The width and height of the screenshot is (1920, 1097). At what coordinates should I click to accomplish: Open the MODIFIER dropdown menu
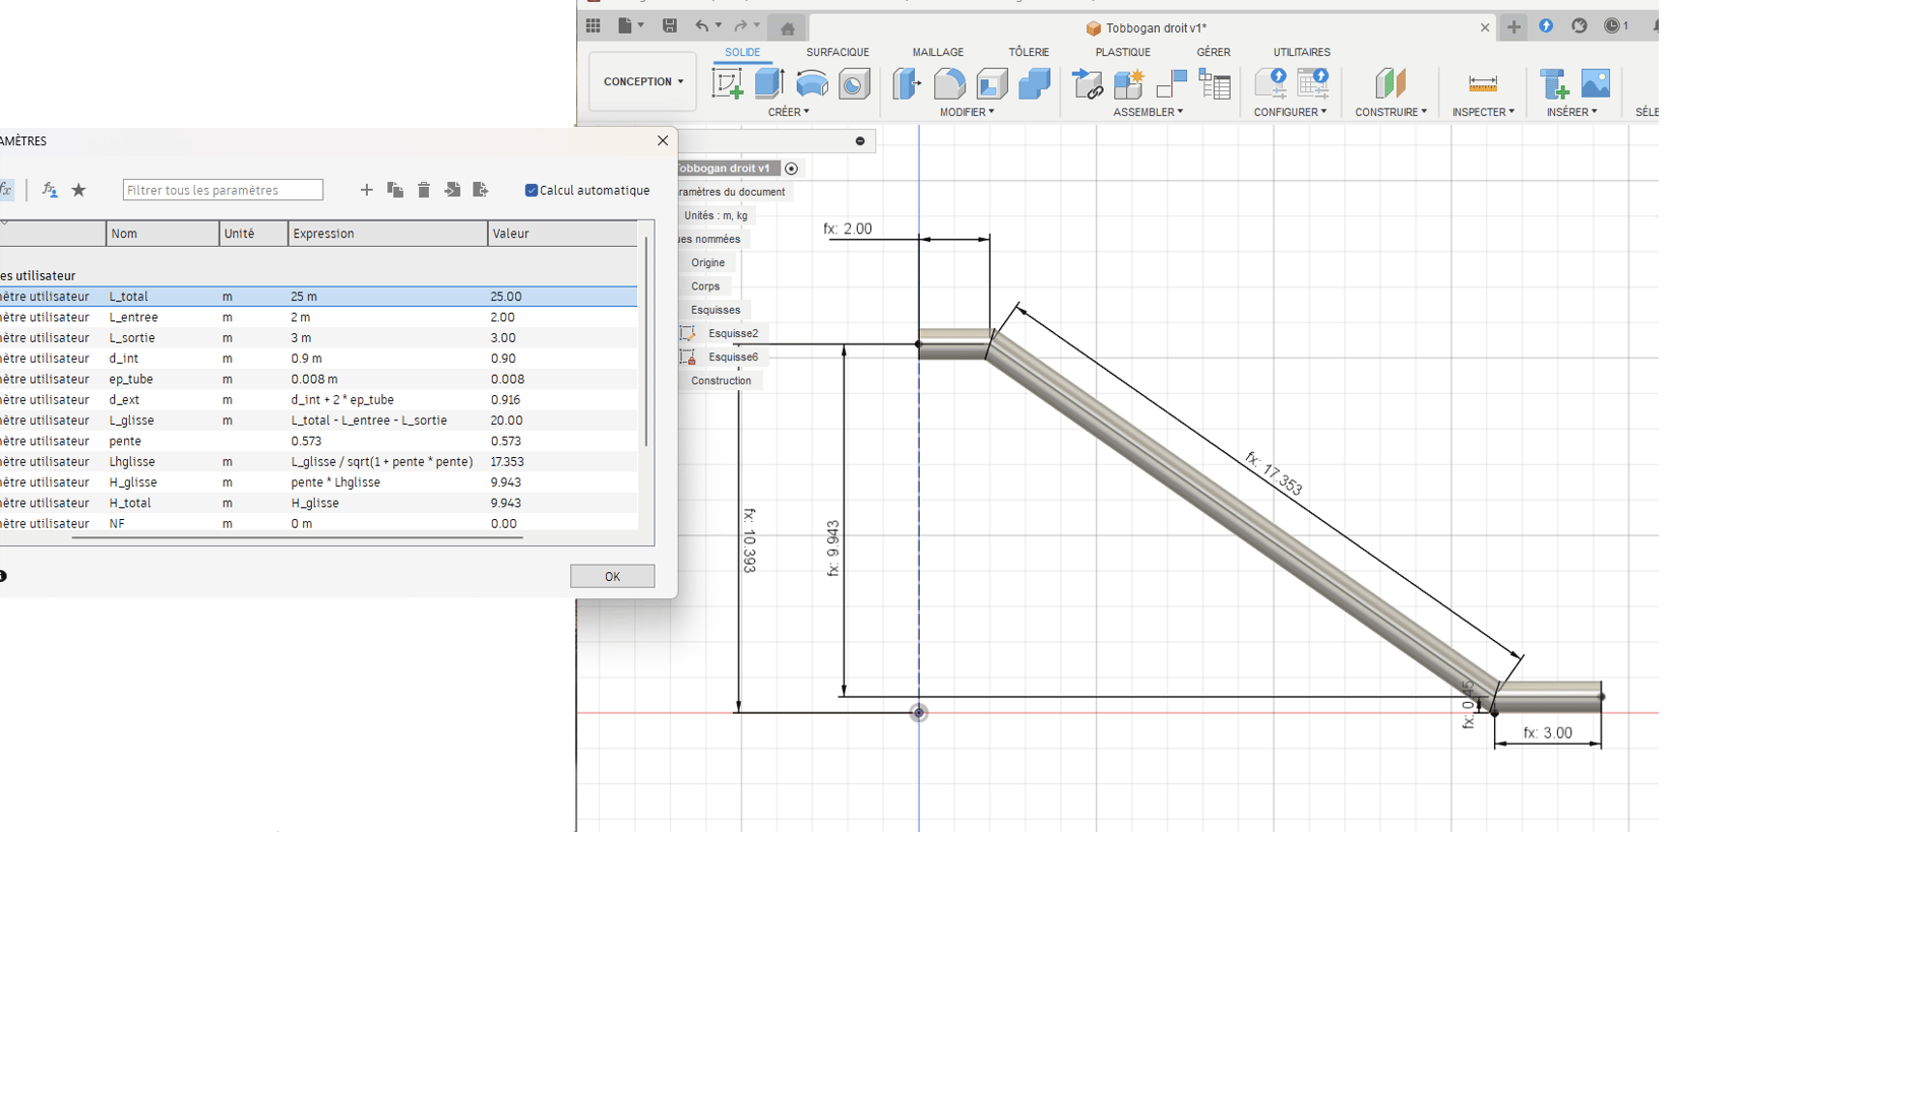(966, 112)
